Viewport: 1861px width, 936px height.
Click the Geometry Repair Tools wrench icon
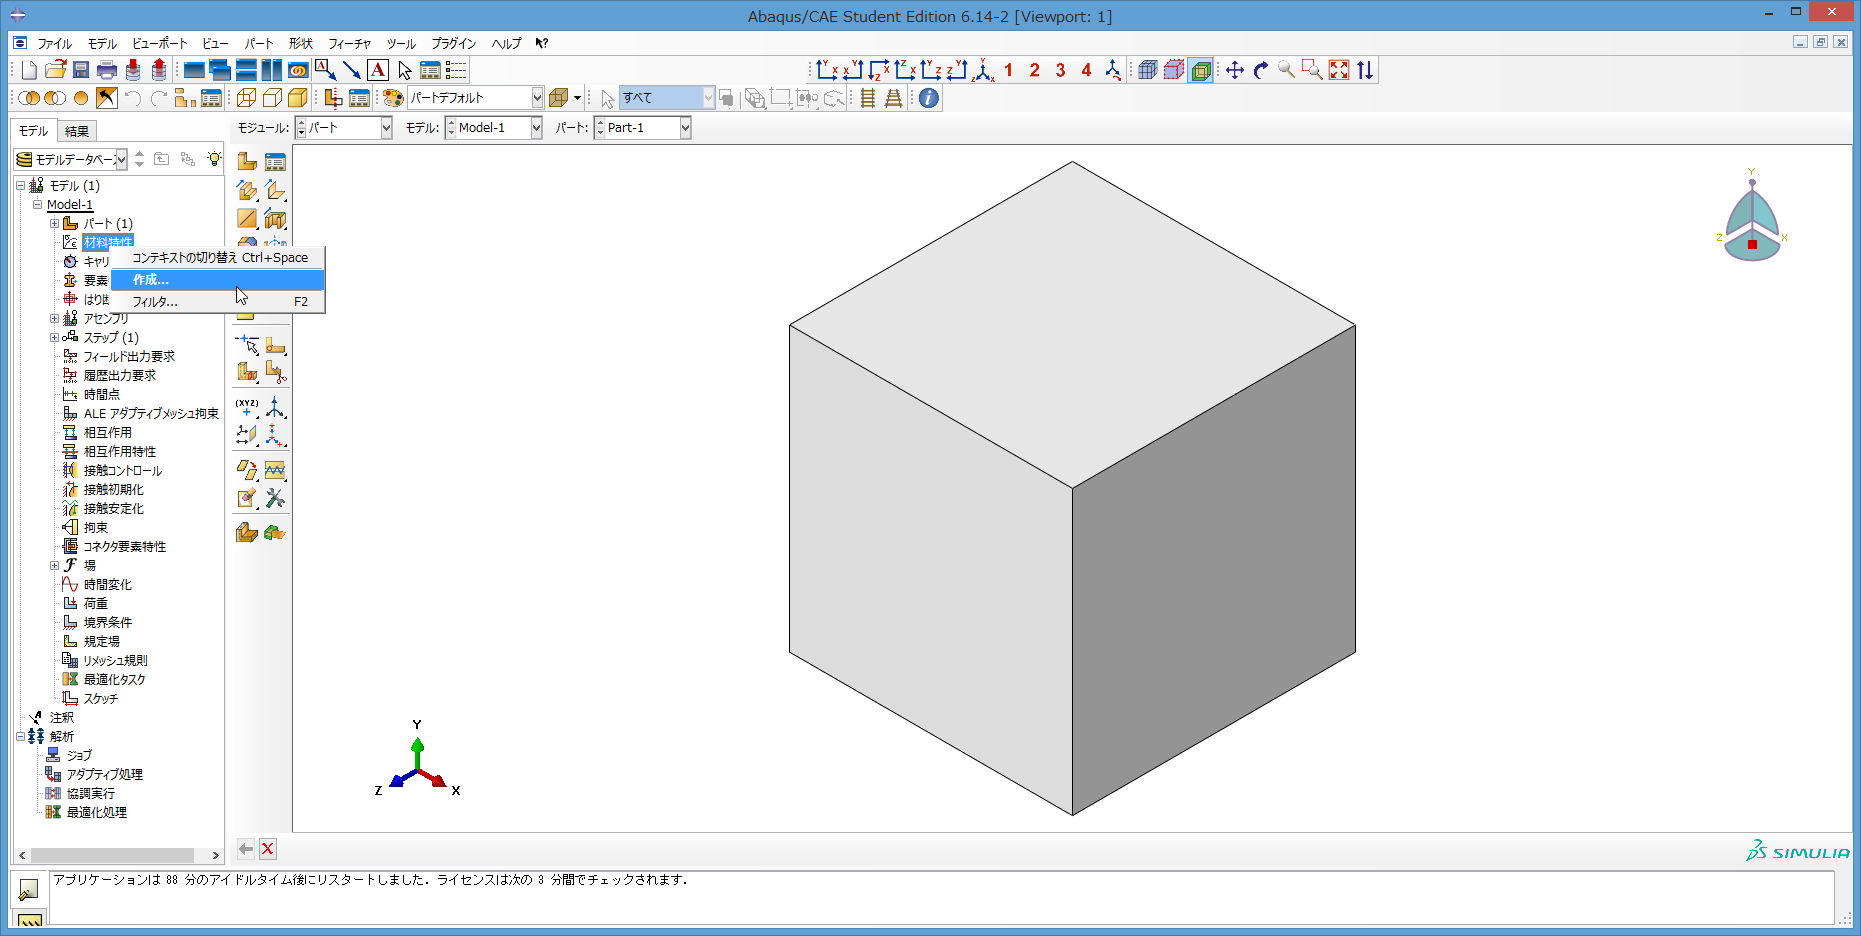click(275, 498)
